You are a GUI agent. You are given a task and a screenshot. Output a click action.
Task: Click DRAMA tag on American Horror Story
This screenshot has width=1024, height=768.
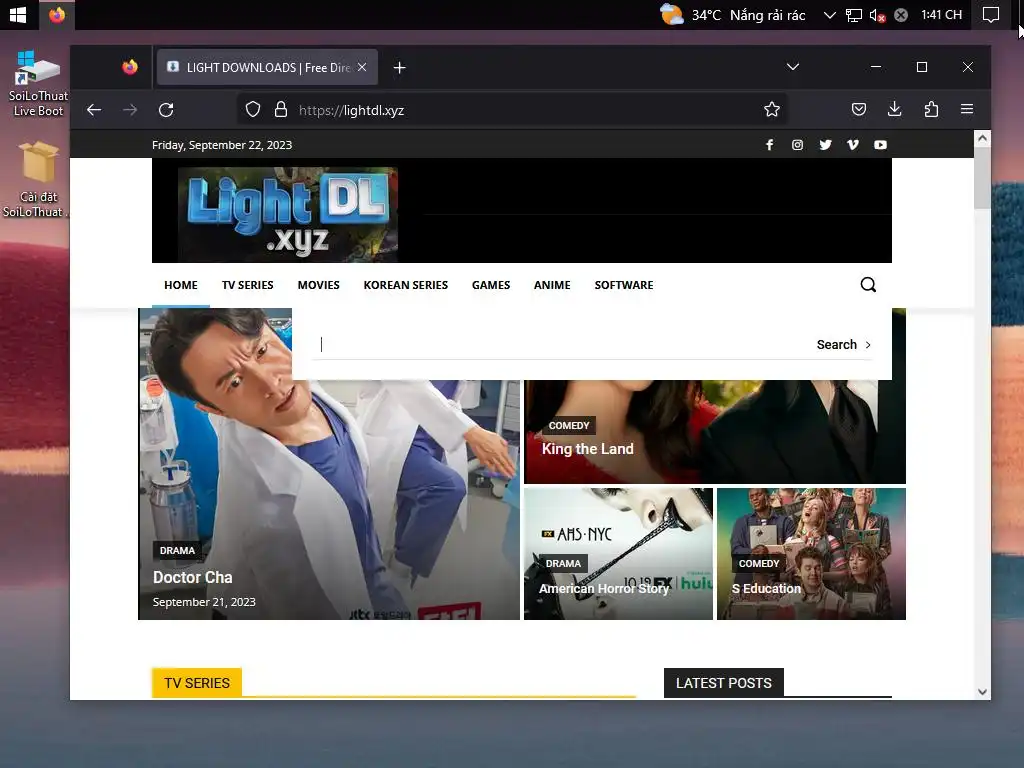pos(563,564)
